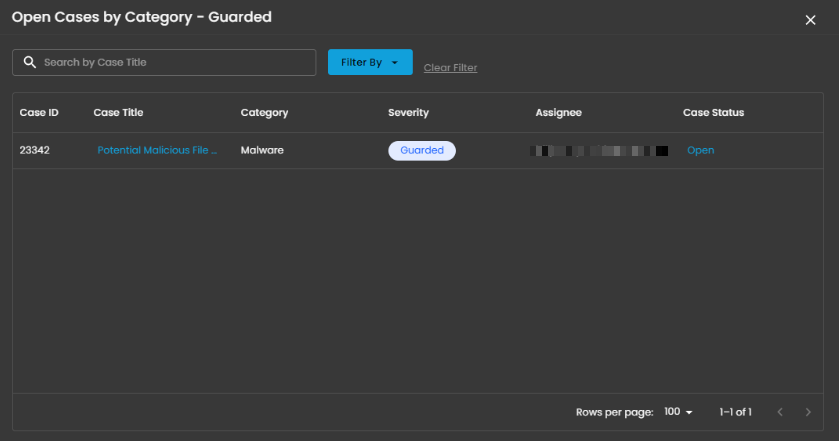
Task: Click the Open case status link
Action: [700, 151]
